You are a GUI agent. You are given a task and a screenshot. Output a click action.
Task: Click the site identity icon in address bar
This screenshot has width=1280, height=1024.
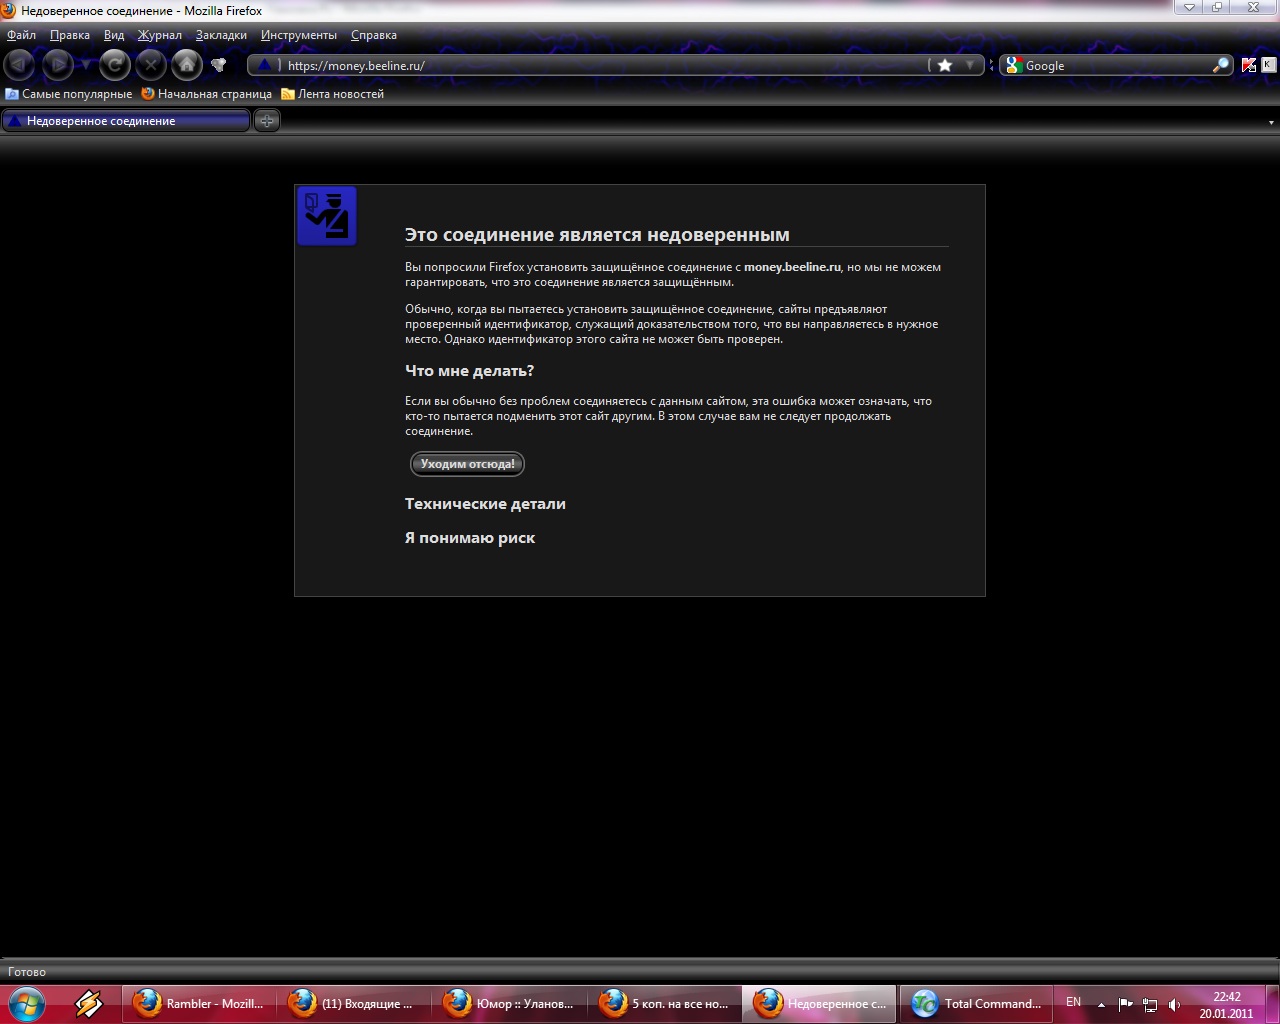coord(264,65)
